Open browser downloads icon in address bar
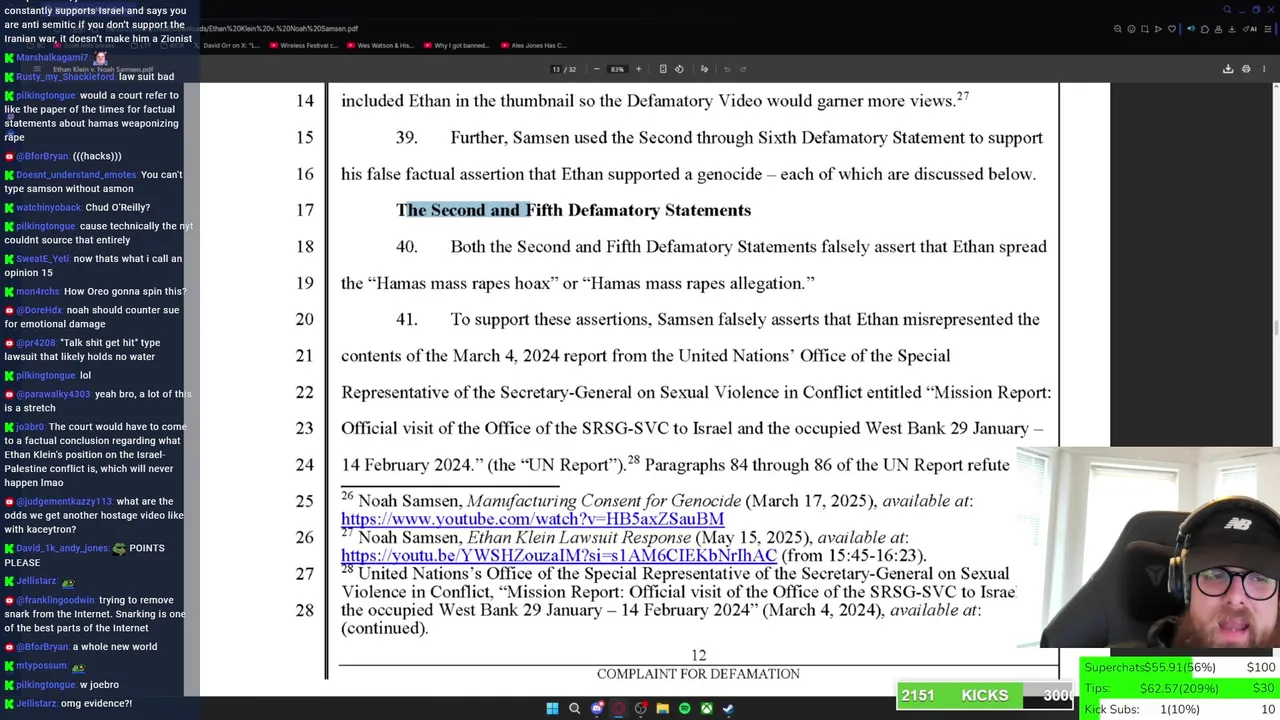This screenshot has width=1280, height=720. coord(1232,29)
